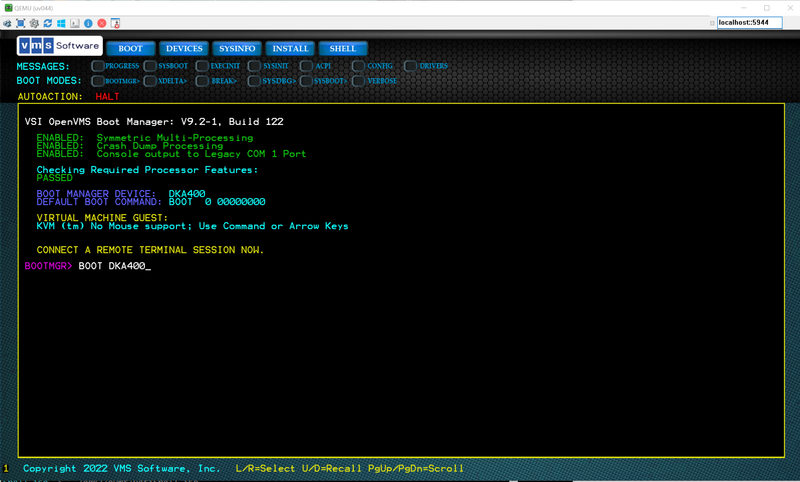Image resolution: width=800 pixels, height=482 pixels.
Task: Click 'L/R=Select U/D=Recall PgUp/PgDn=Scroll' hint
Action: (x=349, y=468)
